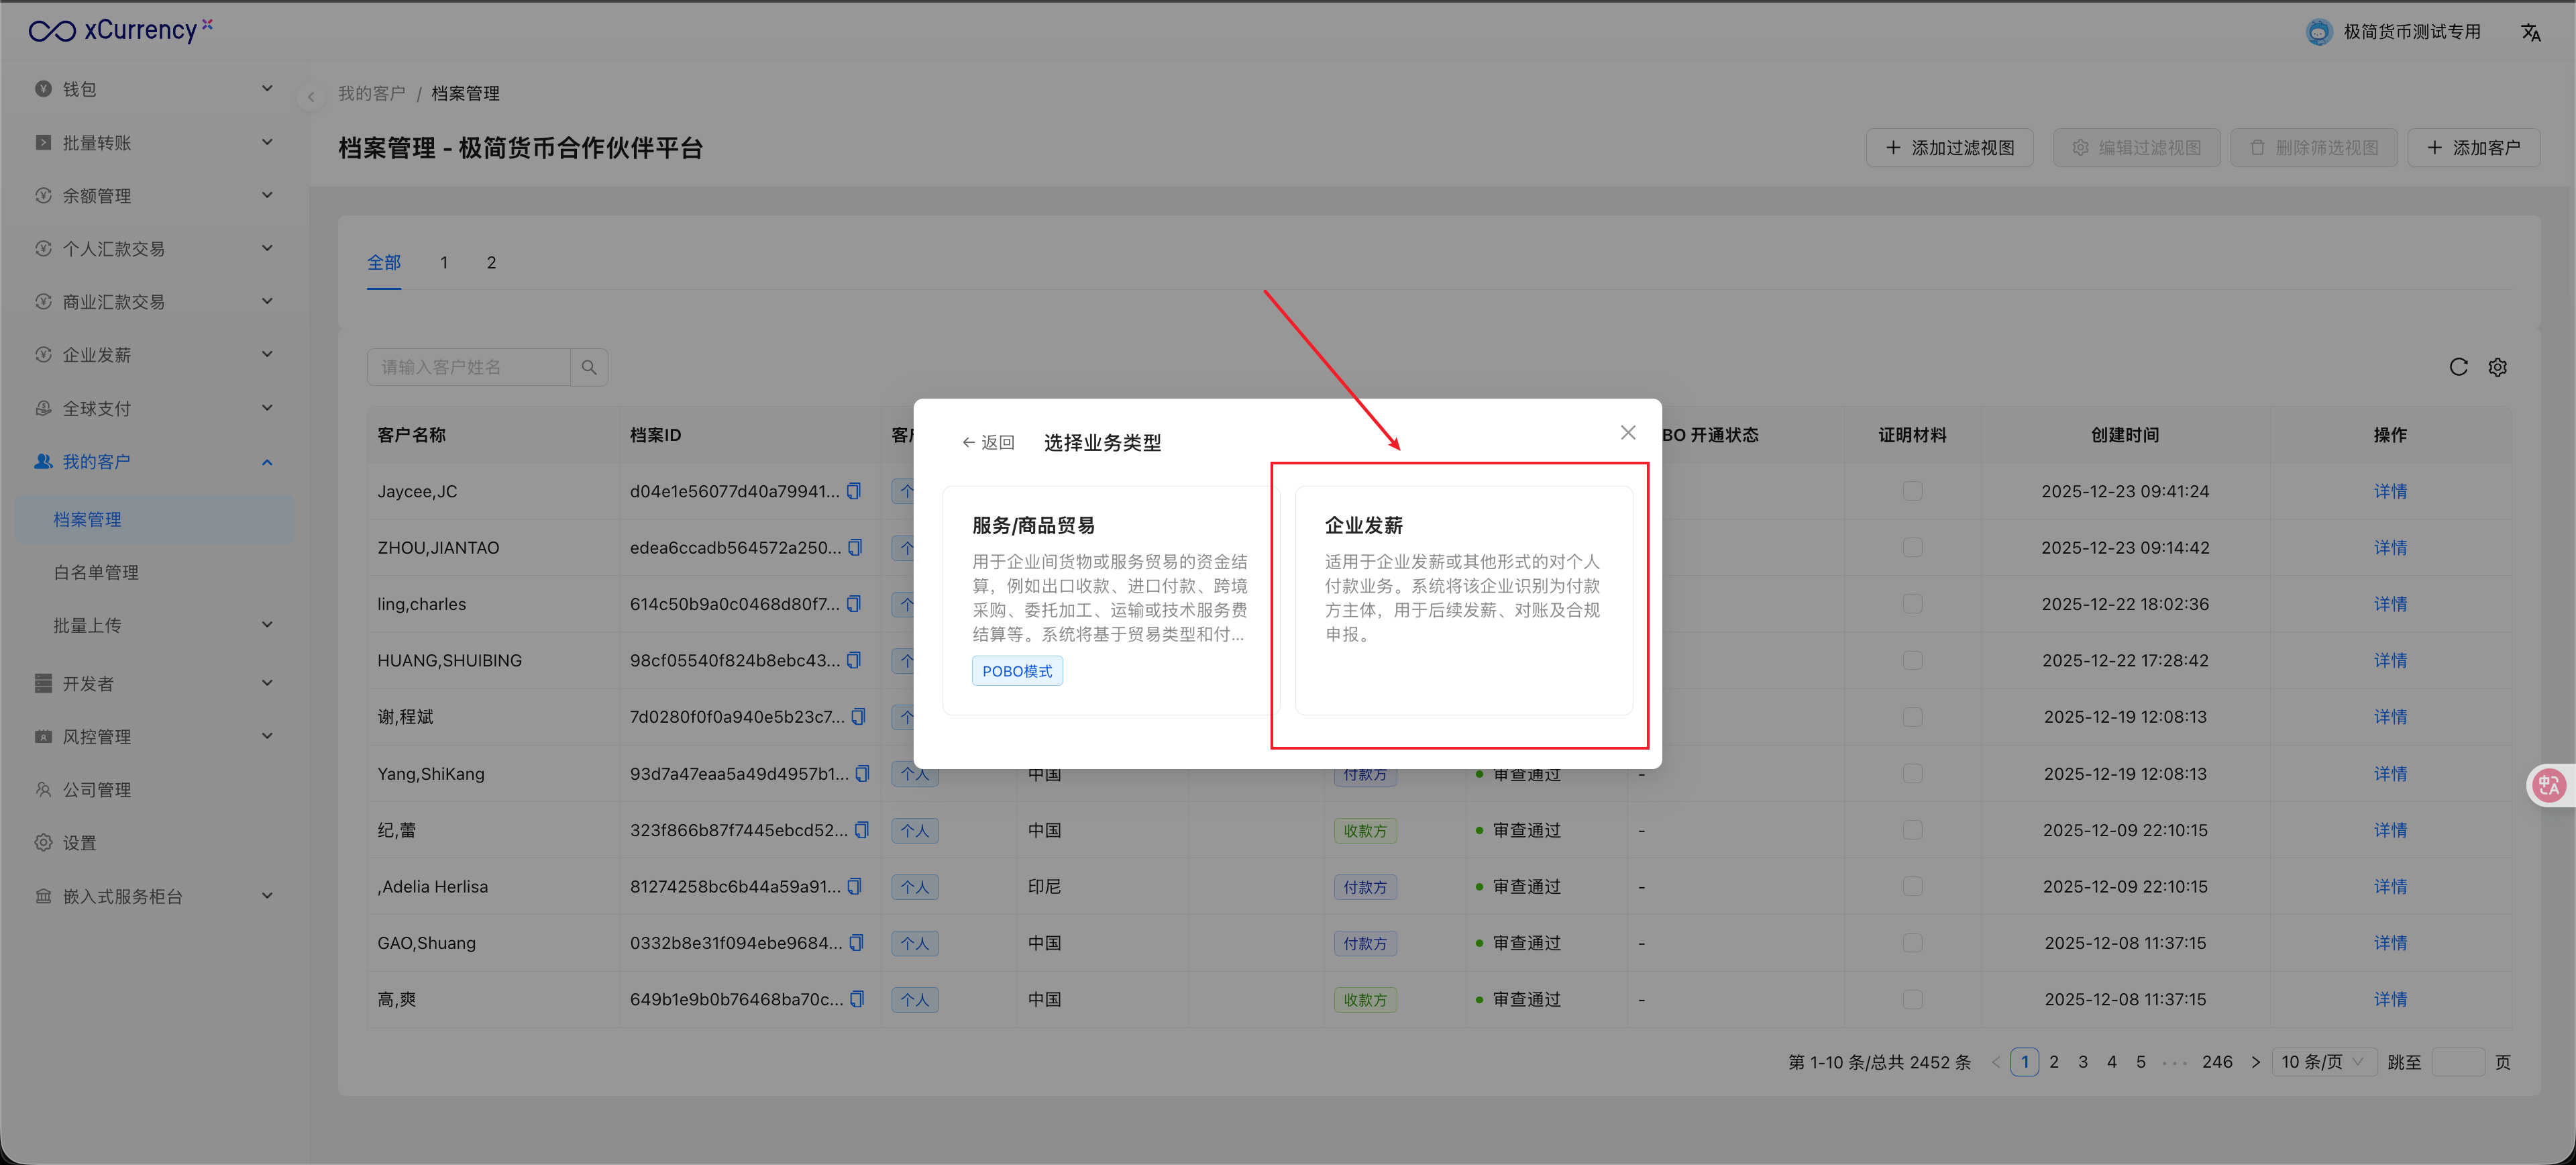
Task: Switch to tab 2 in filter views
Action: click(x=491, y=262)
